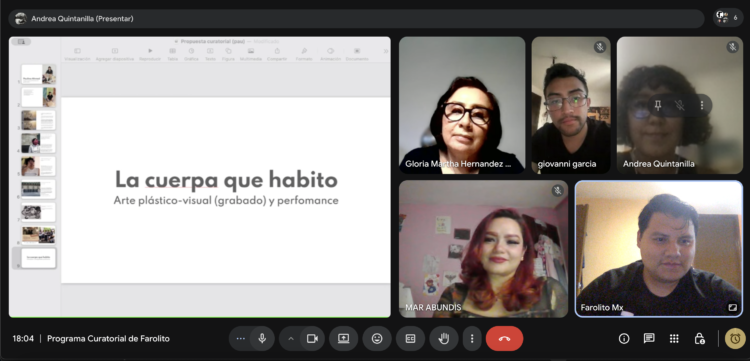Select slide 1 thumbnail in navigator

(x=38, y=74)
